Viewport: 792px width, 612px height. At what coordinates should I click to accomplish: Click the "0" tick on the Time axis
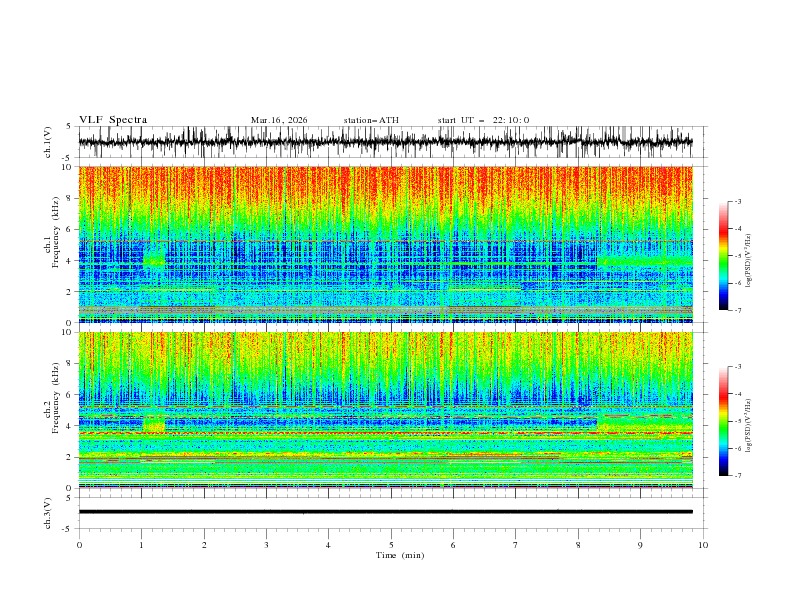point(79,545)
